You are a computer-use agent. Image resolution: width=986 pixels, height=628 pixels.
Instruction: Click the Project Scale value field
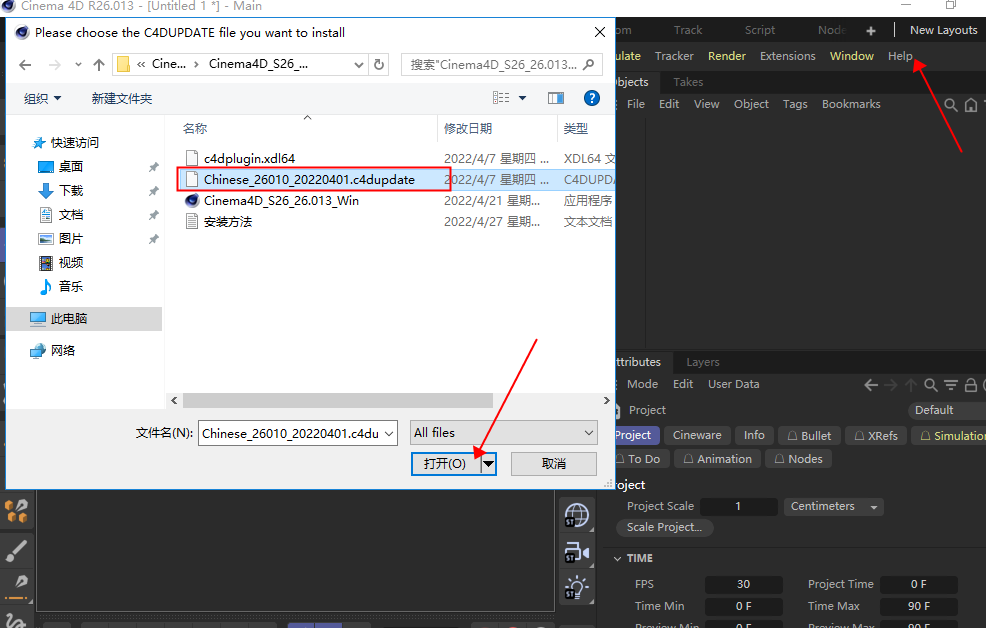pyautogui.click(x=738, y=507)
